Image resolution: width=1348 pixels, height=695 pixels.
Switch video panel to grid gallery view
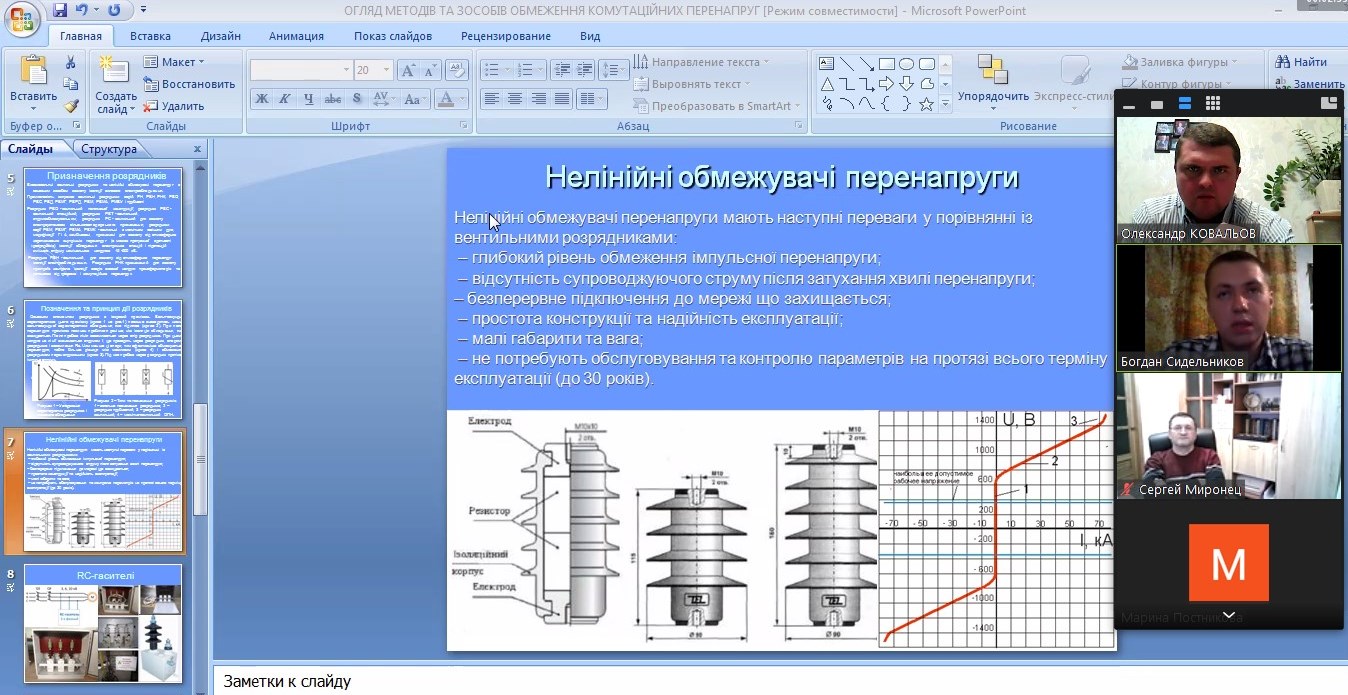tap(1212, 103)
